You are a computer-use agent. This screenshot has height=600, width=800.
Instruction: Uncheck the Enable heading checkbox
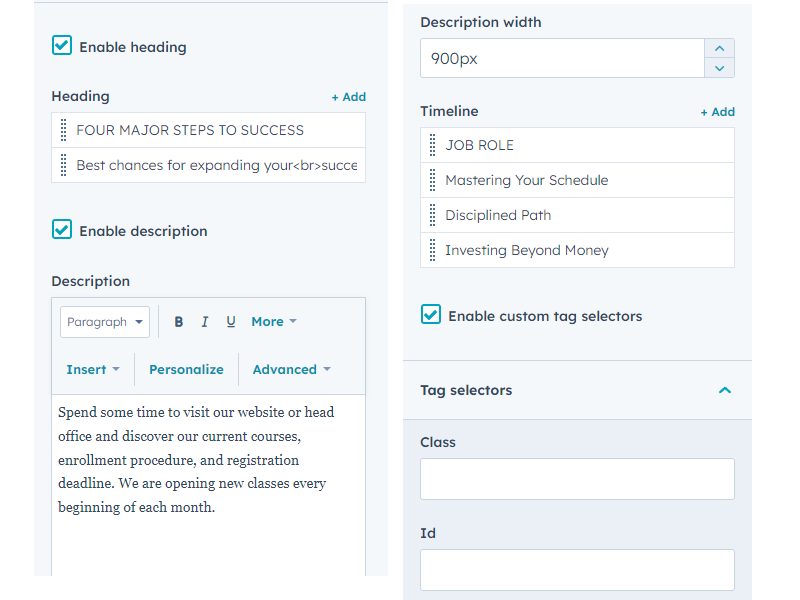(62, 46)
